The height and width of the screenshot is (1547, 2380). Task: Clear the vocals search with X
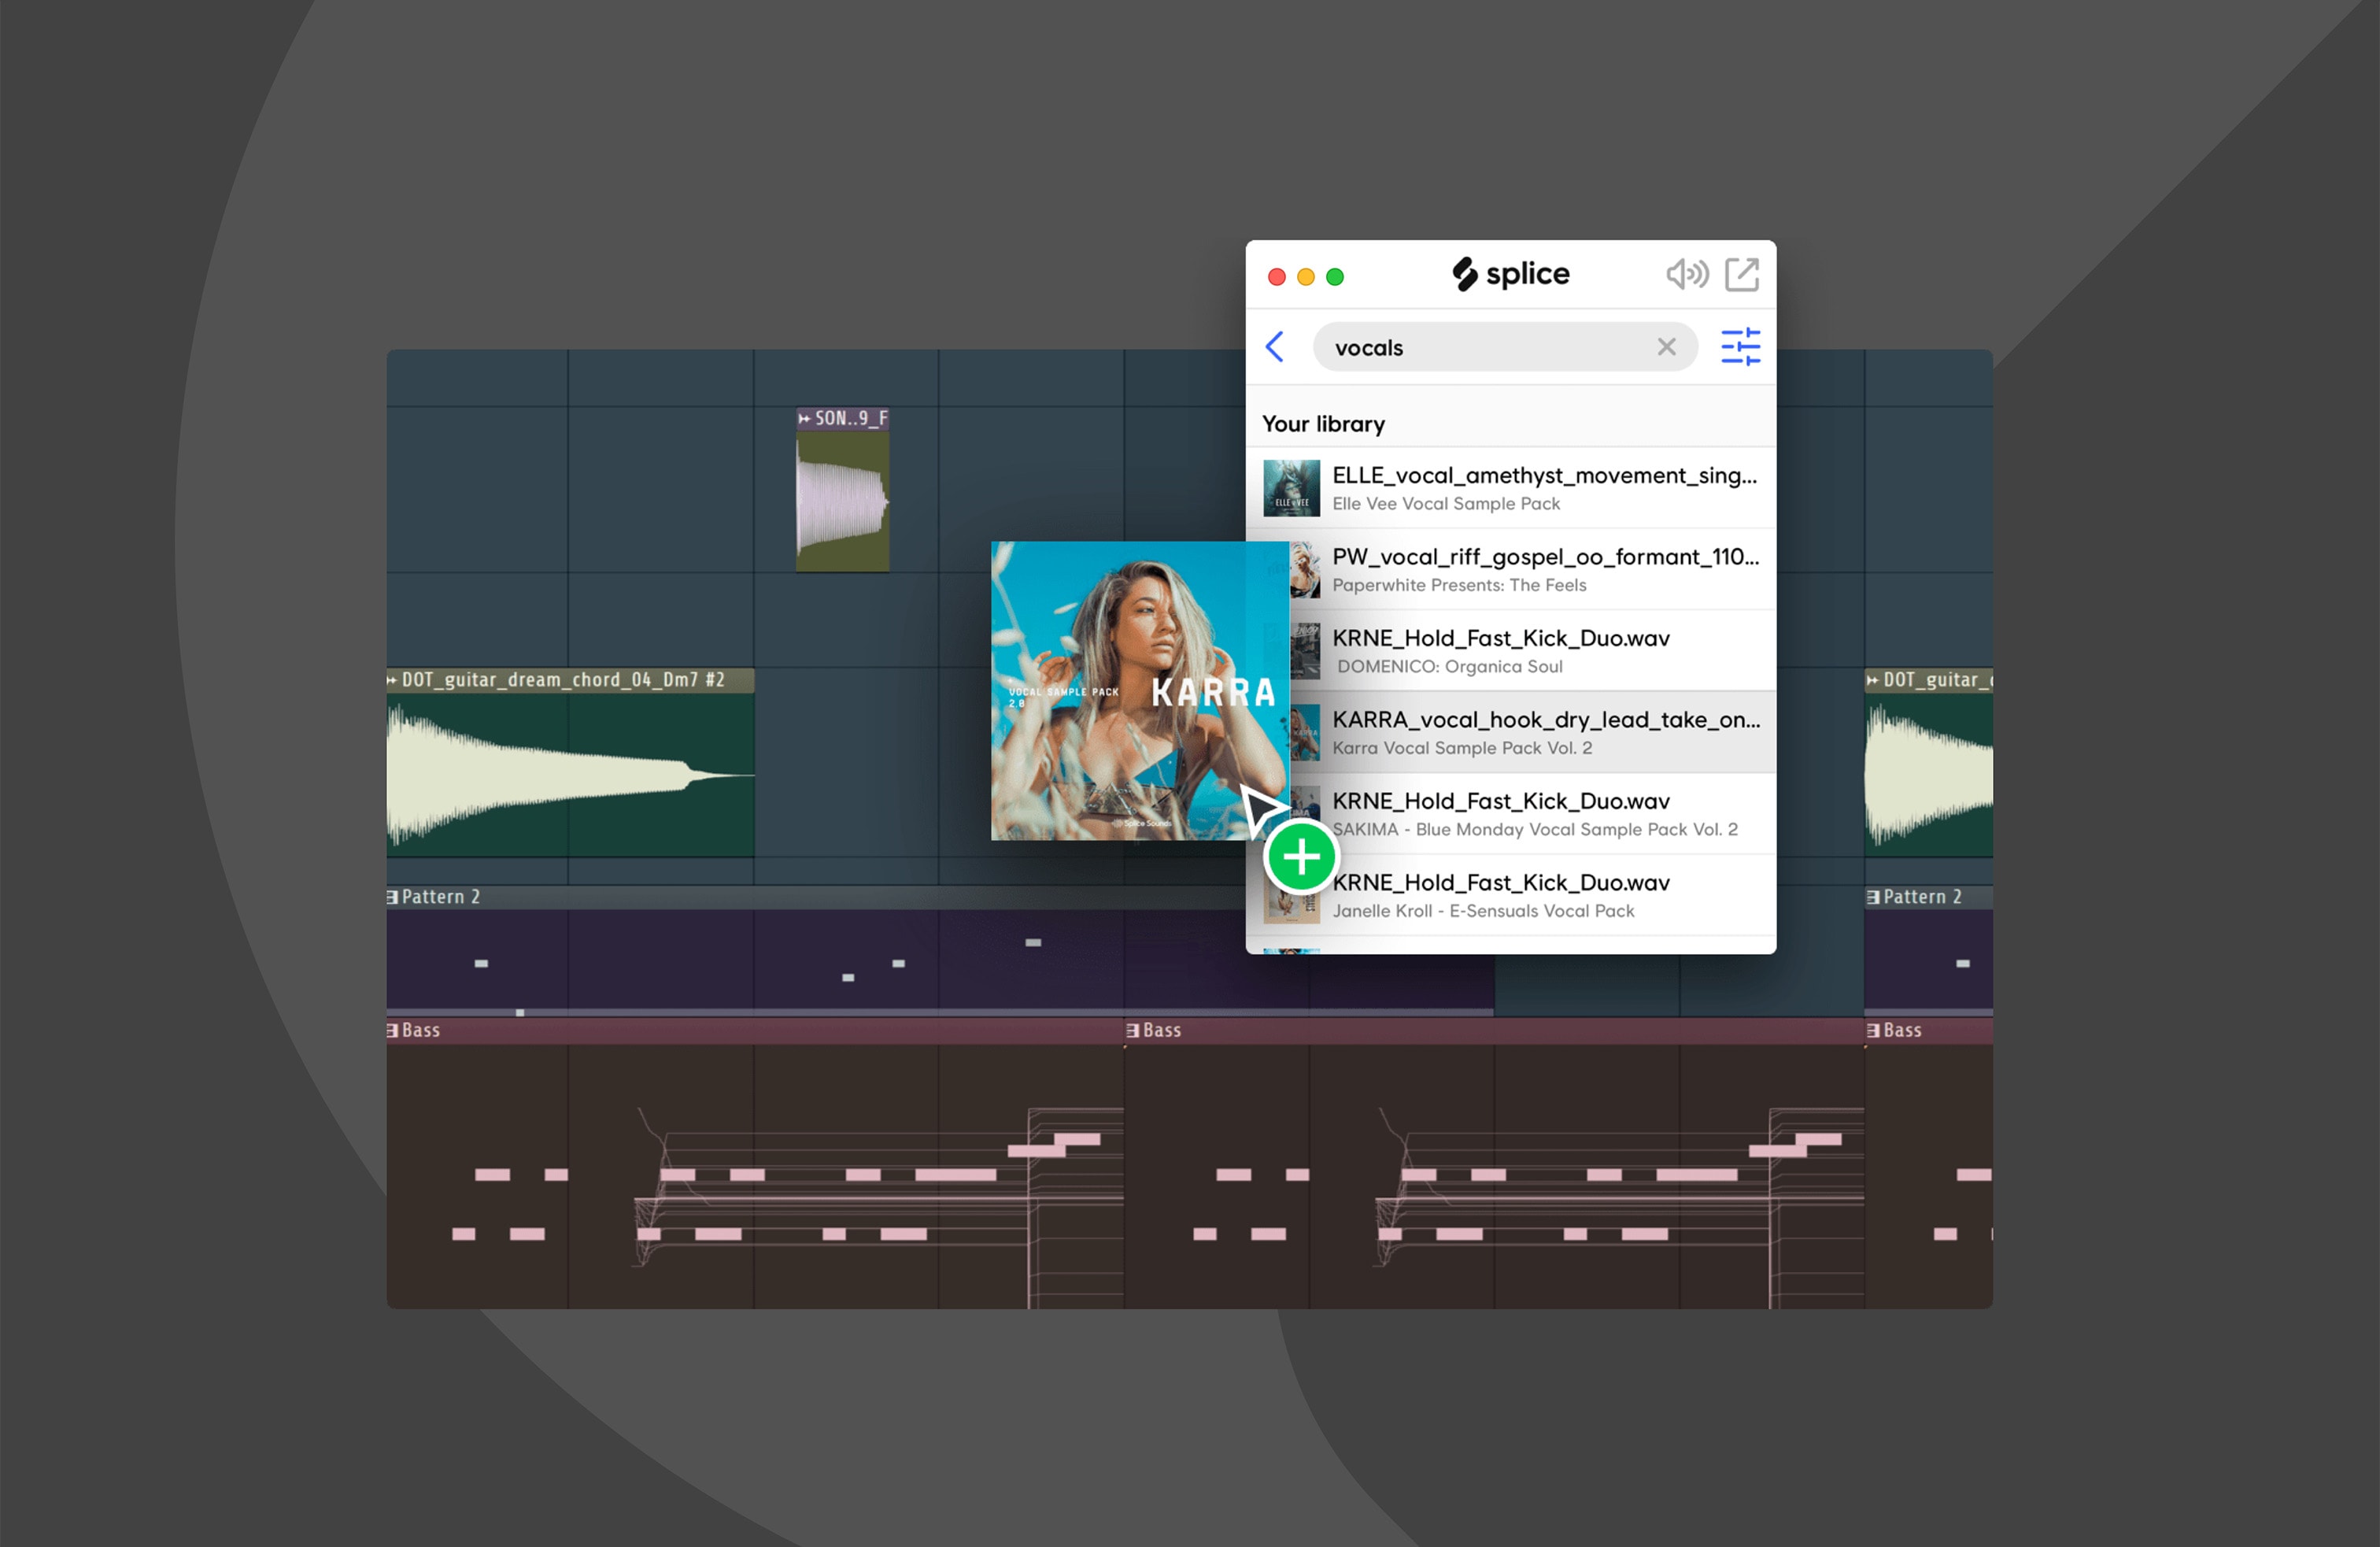coord(1666,347)
